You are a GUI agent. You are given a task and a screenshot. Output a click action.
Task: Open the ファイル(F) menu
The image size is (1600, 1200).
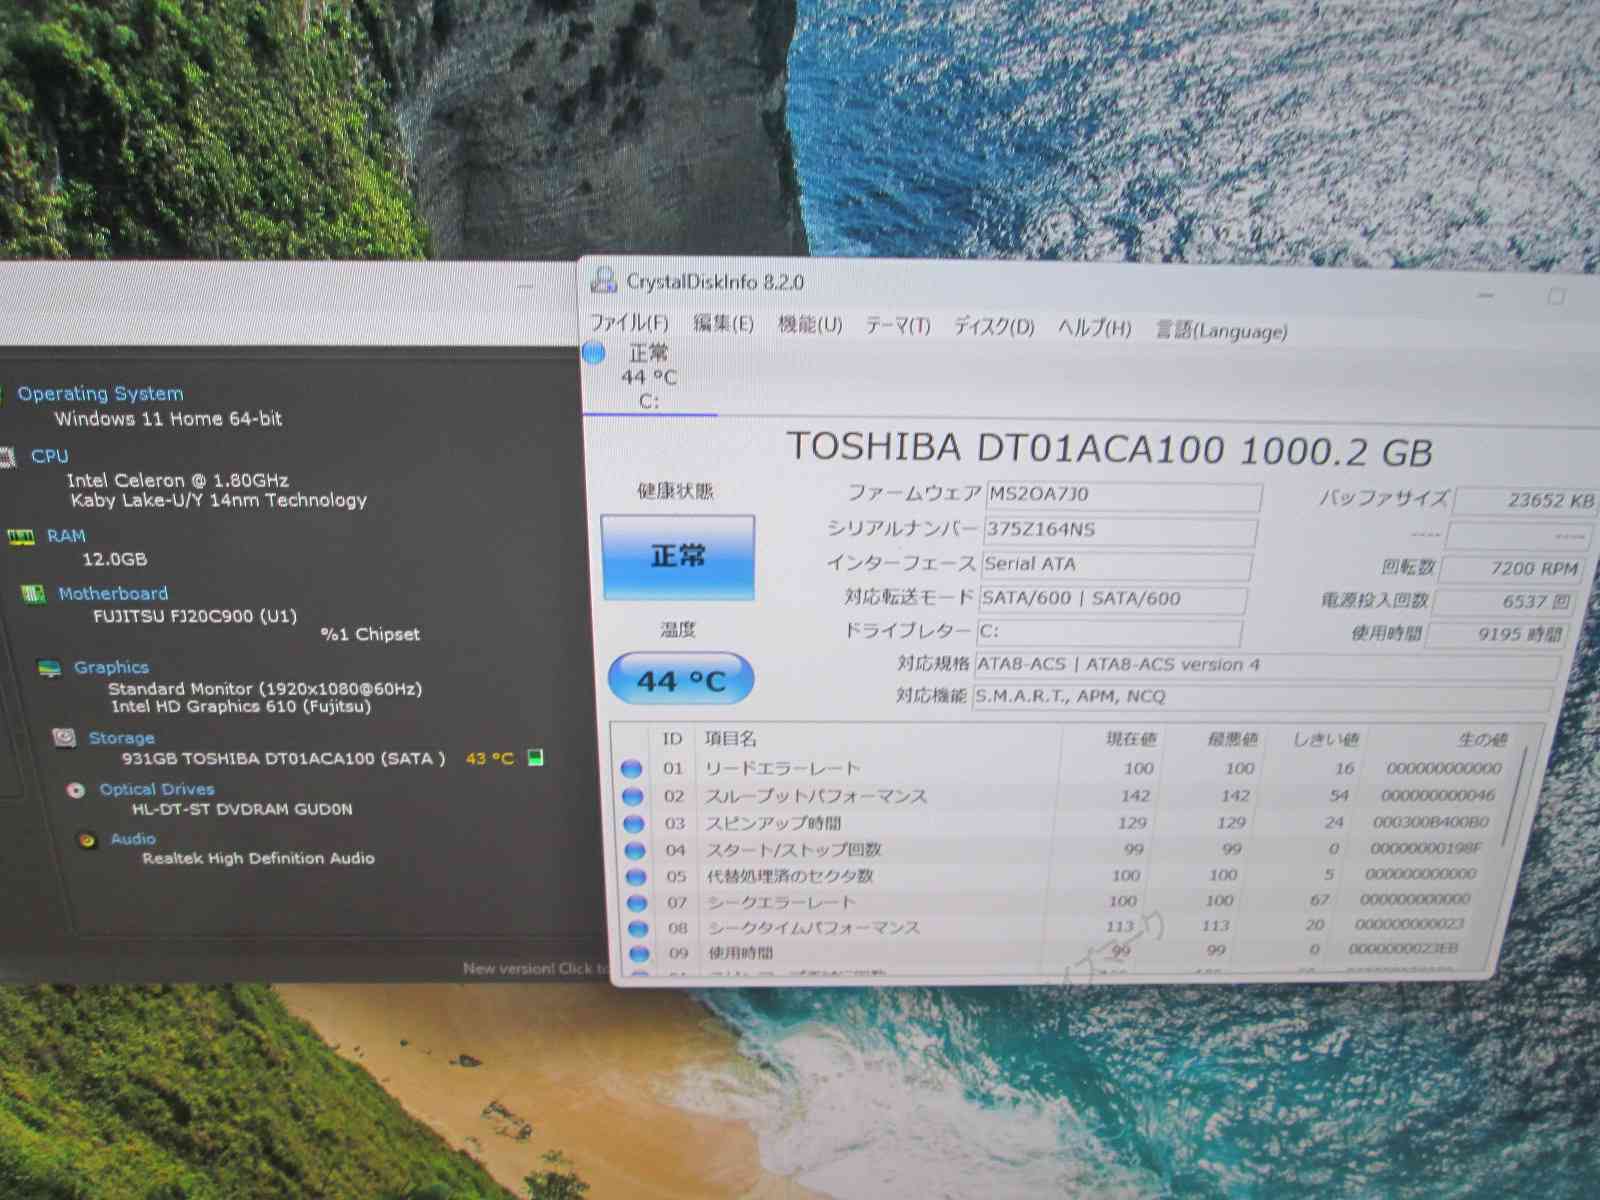tap(628, 323)
